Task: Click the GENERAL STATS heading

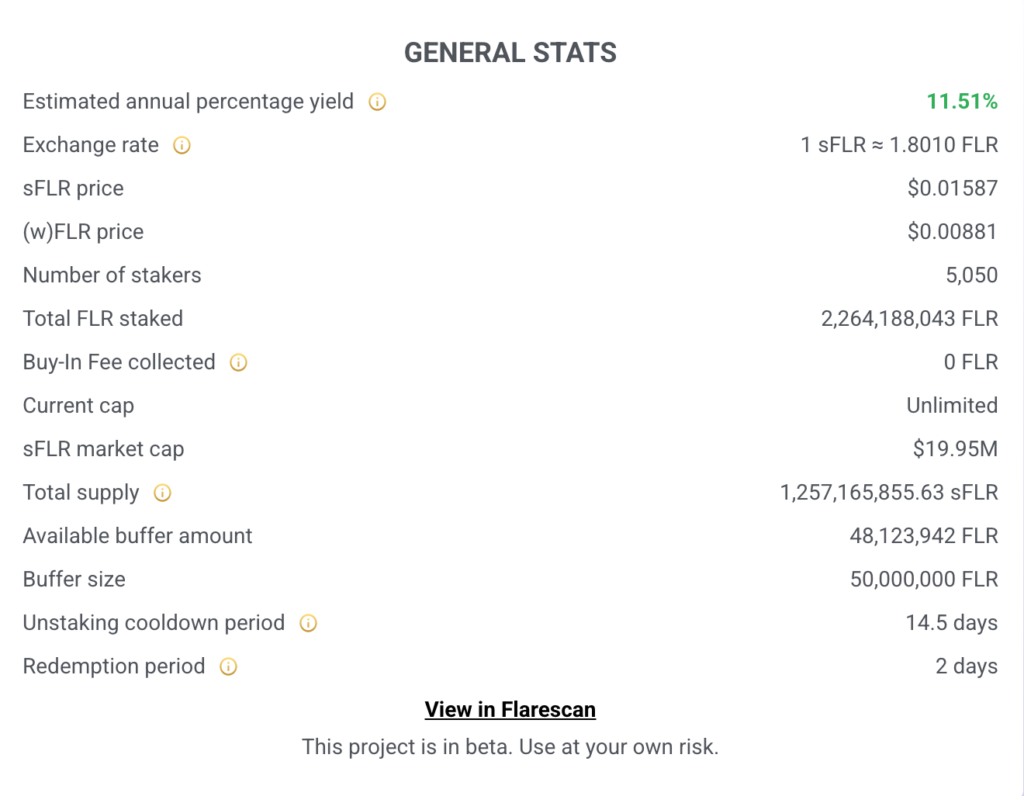Action: click(x=510, y=53)
